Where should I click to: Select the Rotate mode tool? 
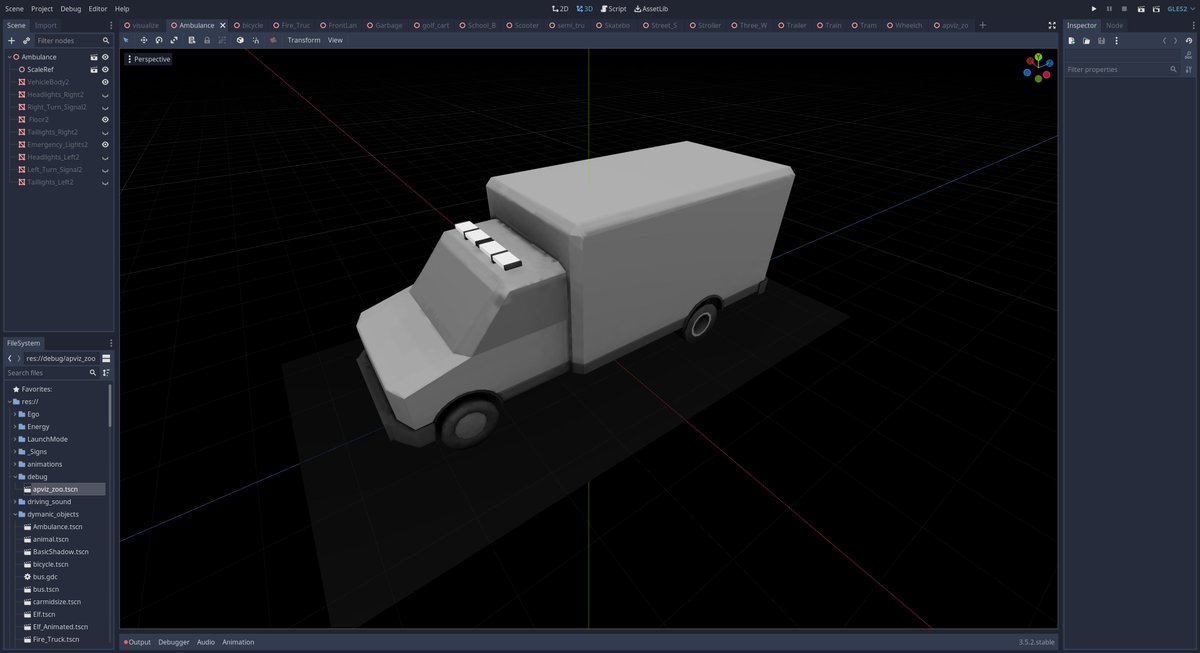[x=159, y=40]
